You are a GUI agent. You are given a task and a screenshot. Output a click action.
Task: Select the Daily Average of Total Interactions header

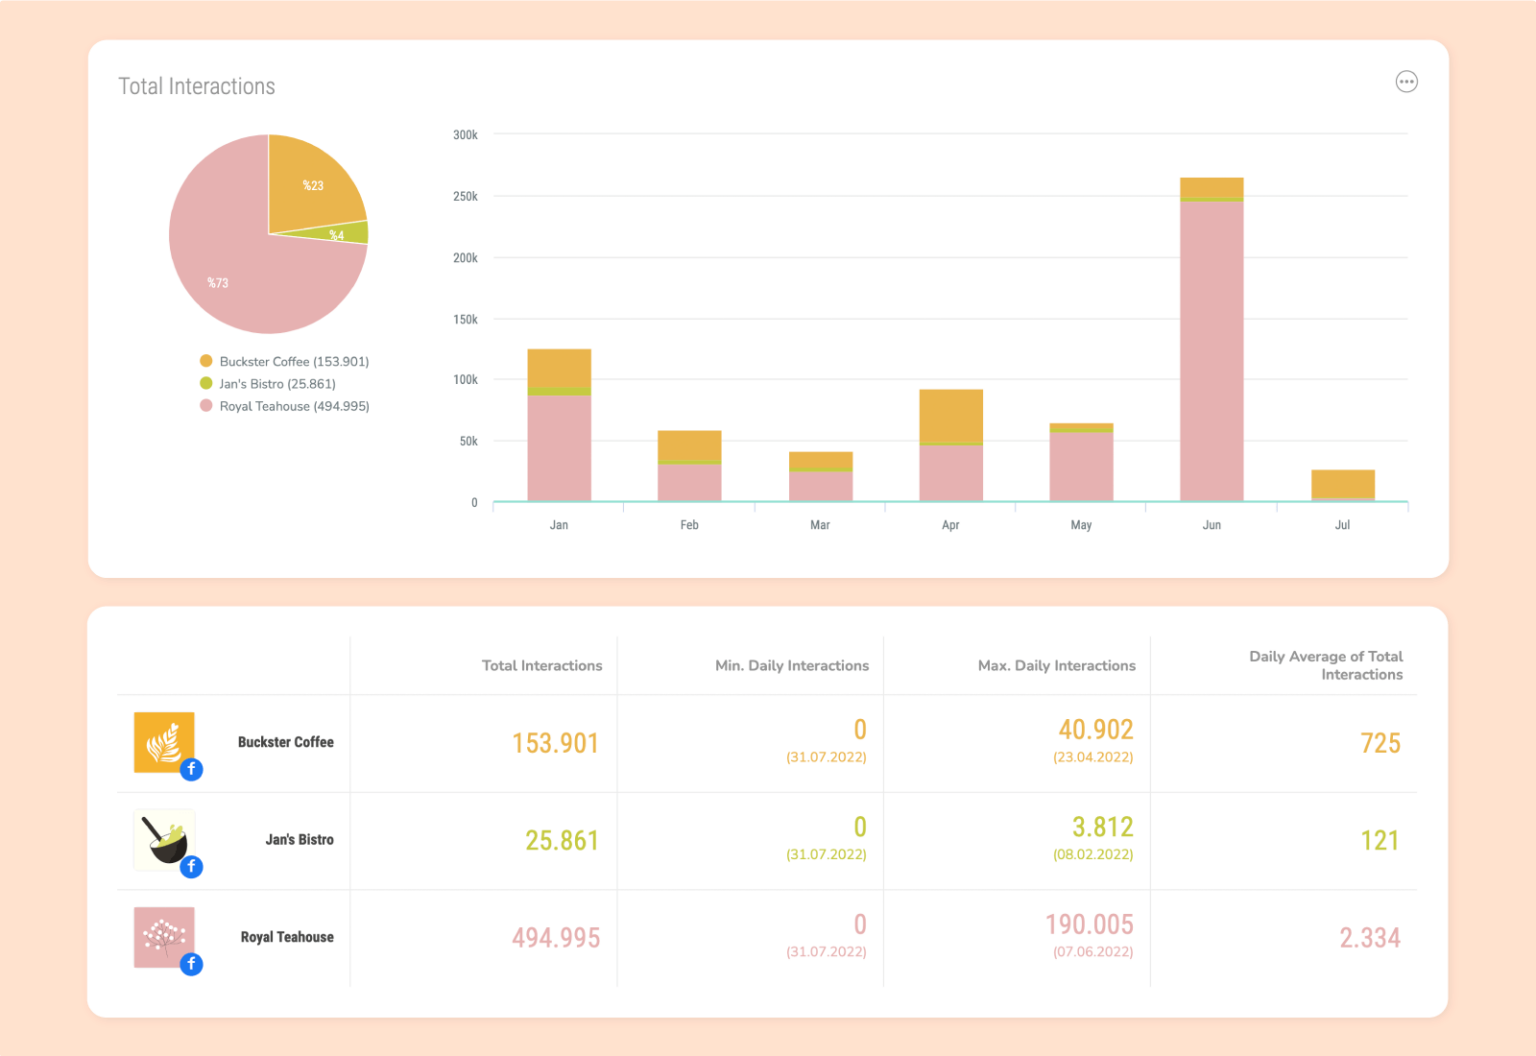(1326, 665)
